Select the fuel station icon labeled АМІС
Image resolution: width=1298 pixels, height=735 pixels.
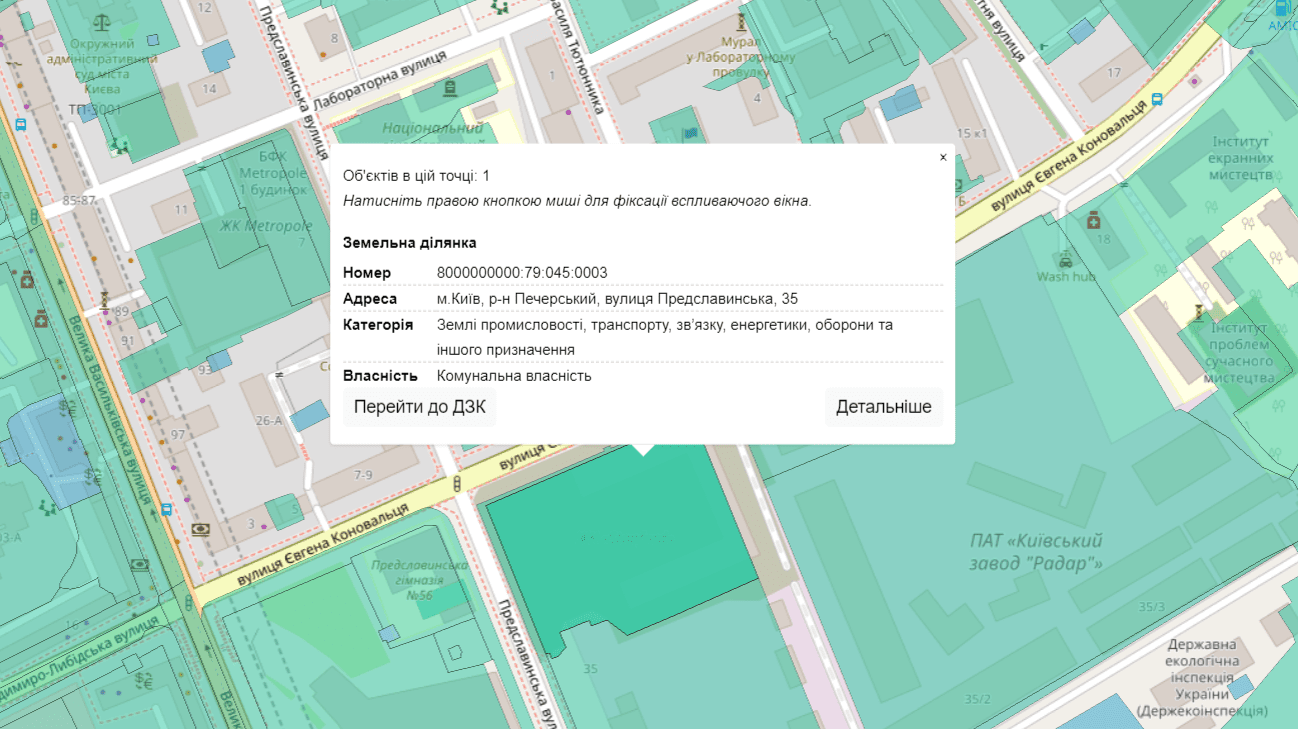coord(1283,8)
